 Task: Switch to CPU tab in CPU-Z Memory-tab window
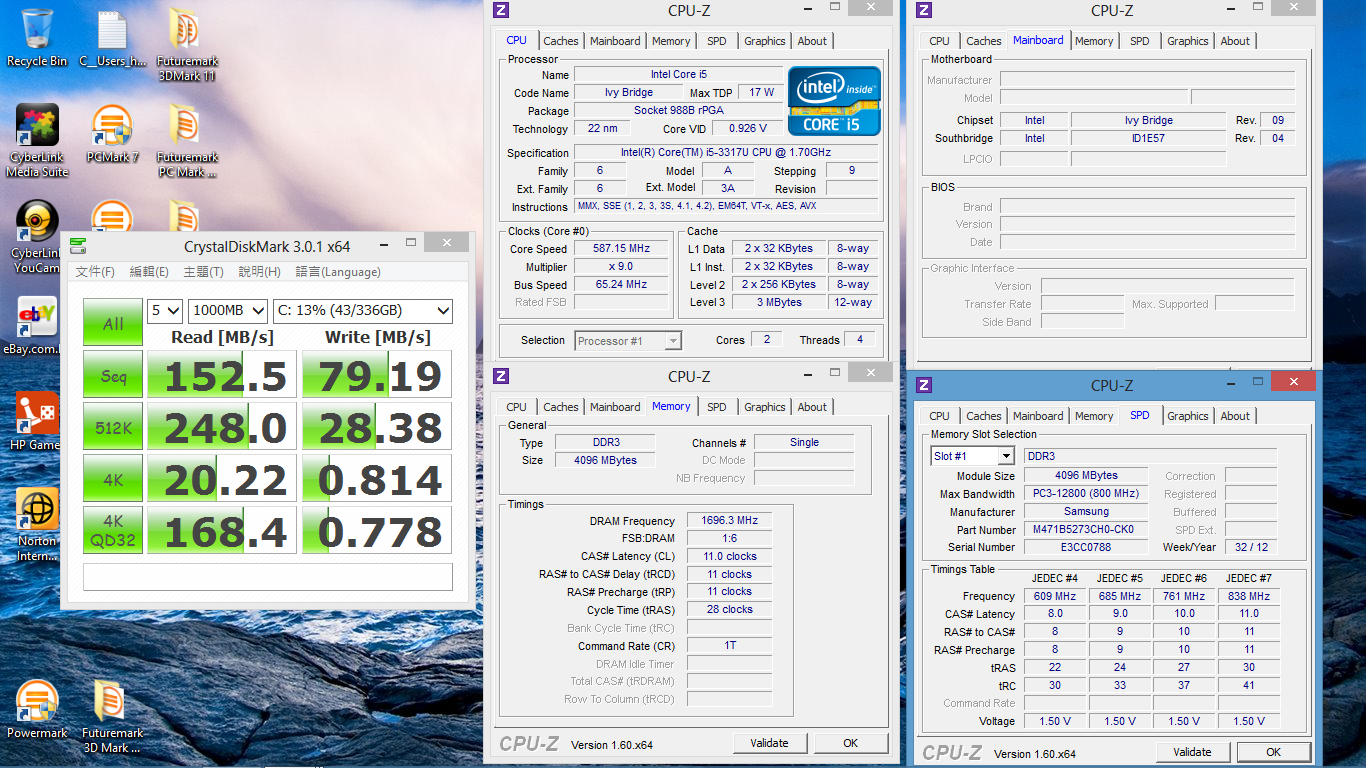(516, 407)
